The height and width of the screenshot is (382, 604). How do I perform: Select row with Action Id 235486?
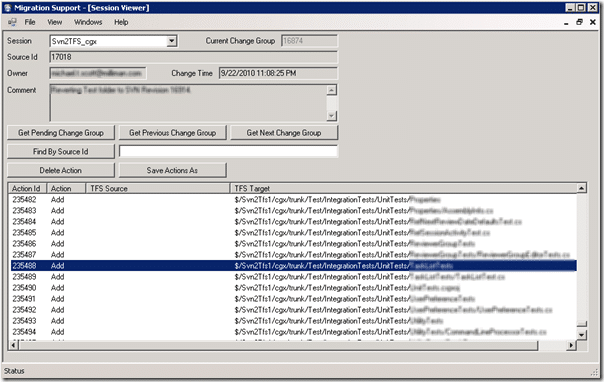[293, 244]
